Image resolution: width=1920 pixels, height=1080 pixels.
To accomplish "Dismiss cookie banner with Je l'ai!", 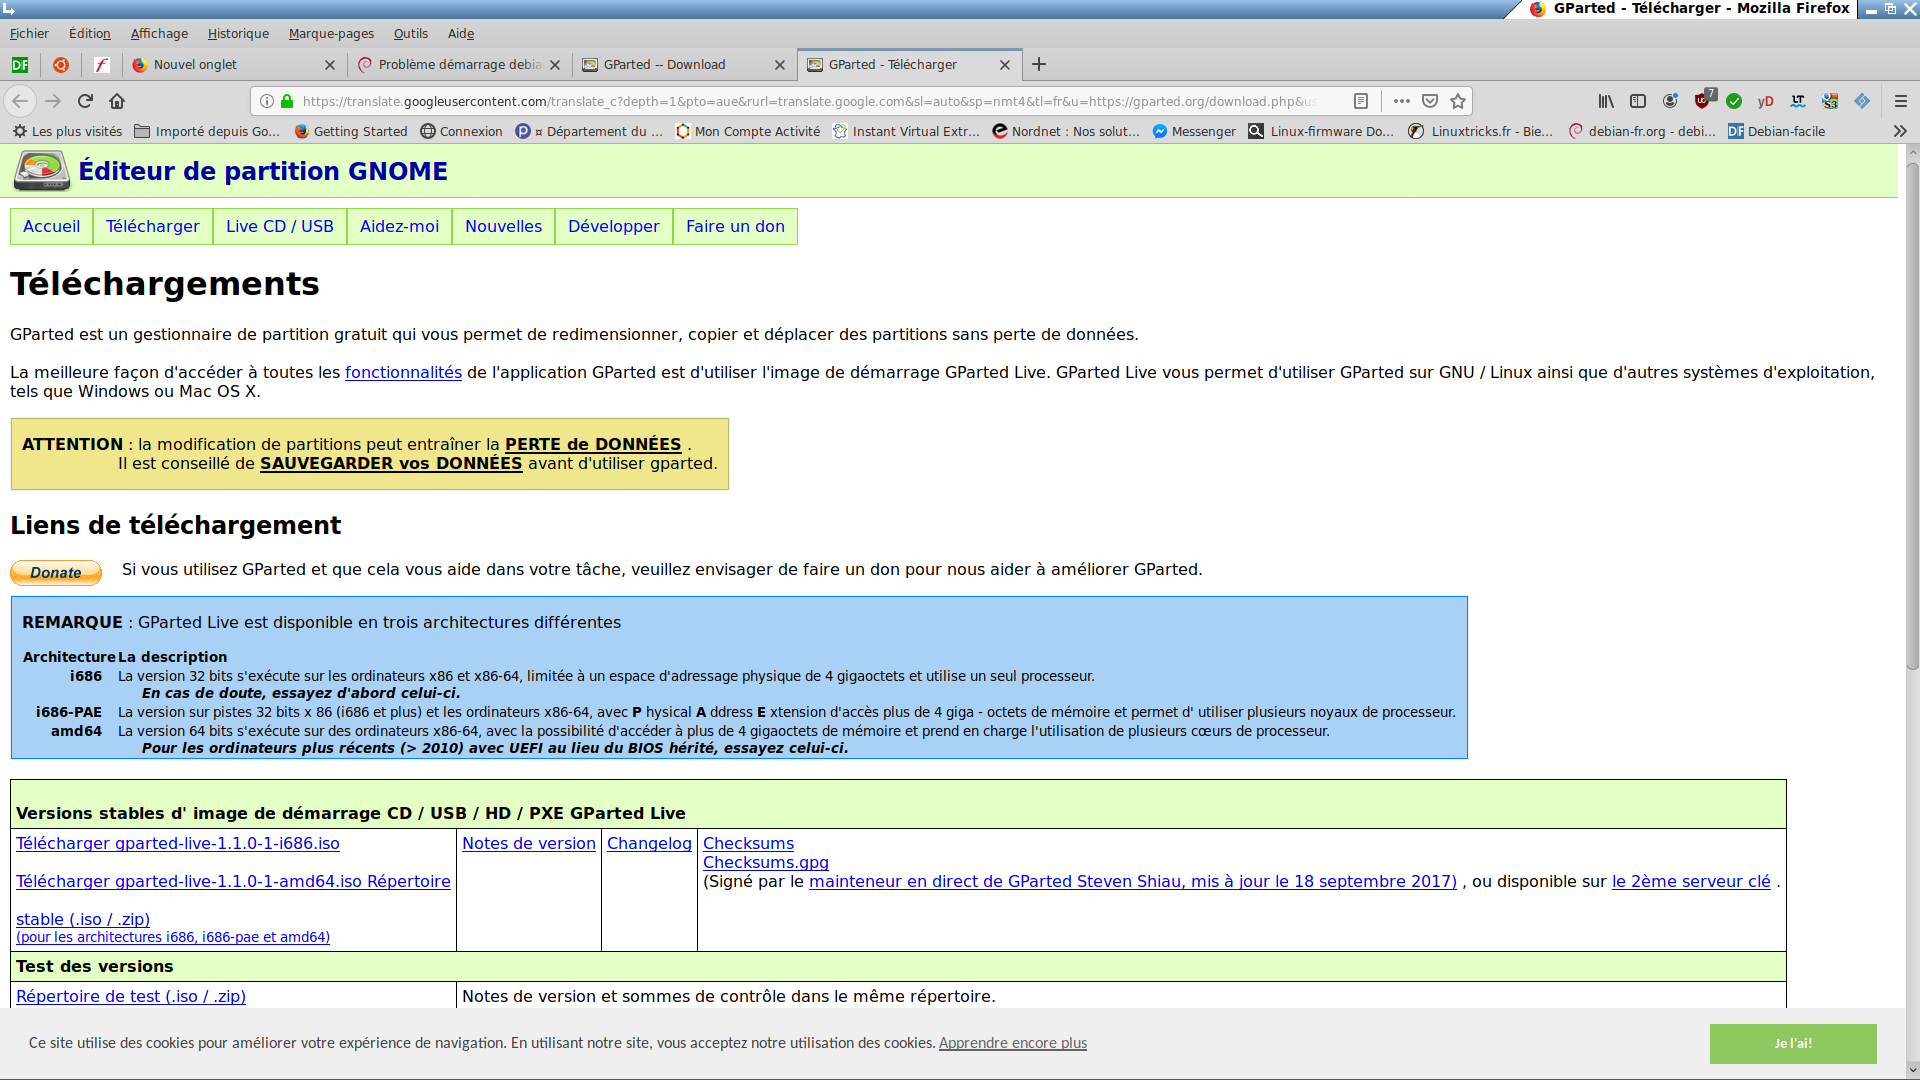I will point(1793,1044).
